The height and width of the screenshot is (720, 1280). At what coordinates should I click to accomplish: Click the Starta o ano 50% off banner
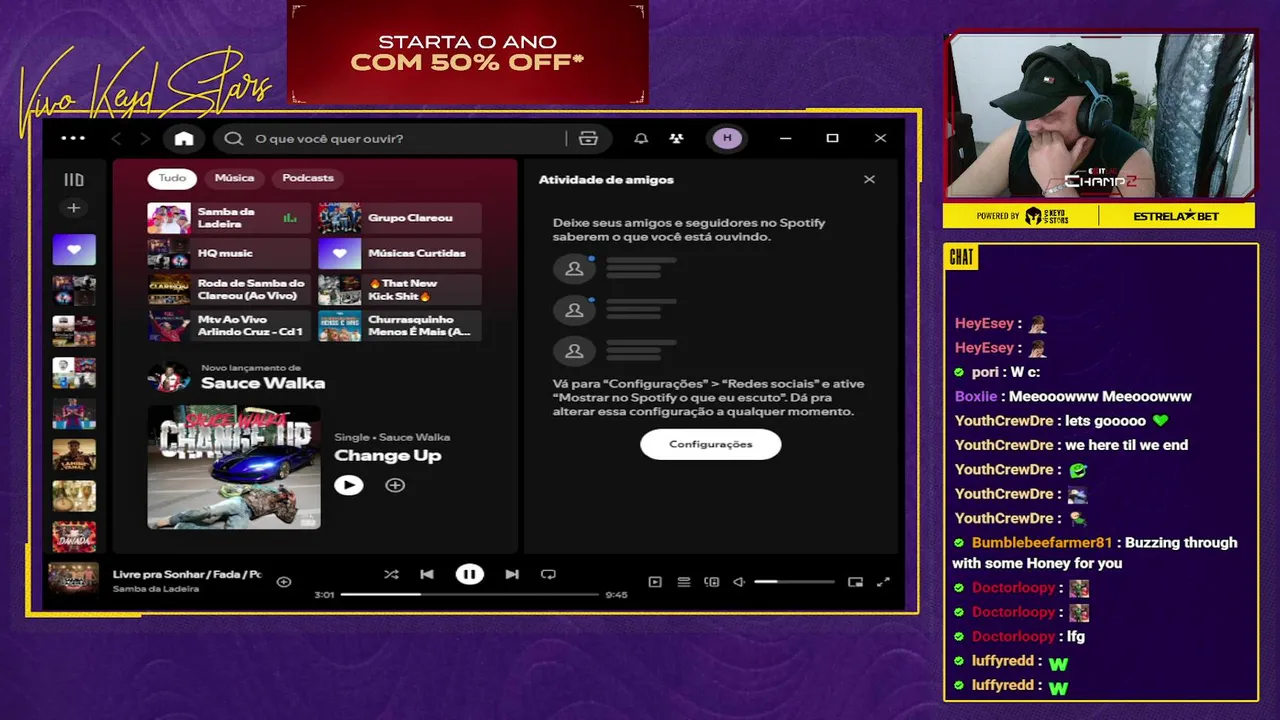coord(468,53)
